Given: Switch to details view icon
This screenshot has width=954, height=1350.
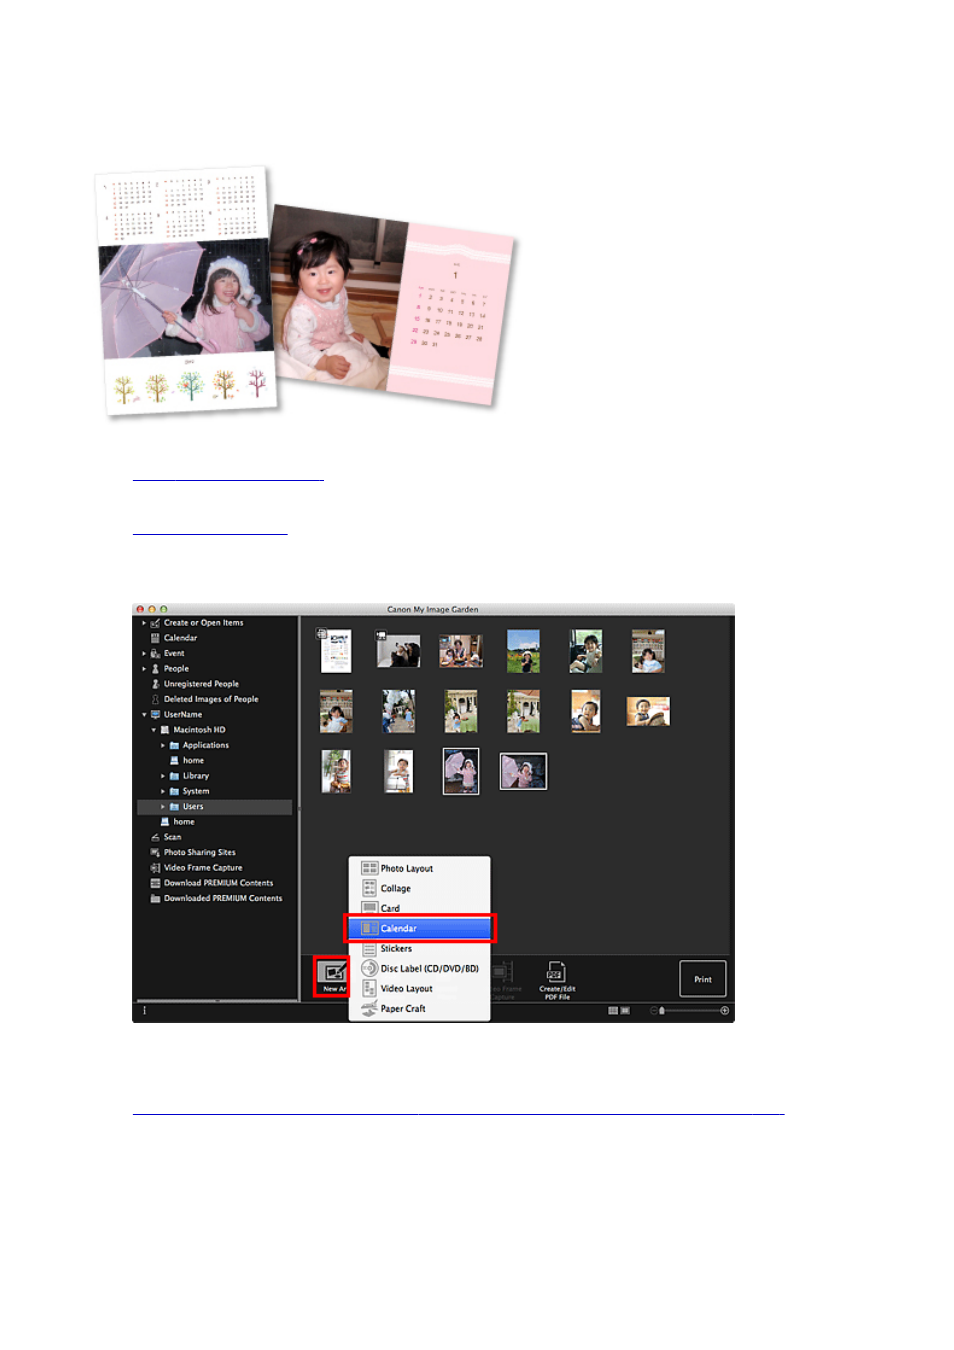Looking at the screenshot, I should 625,1011.
